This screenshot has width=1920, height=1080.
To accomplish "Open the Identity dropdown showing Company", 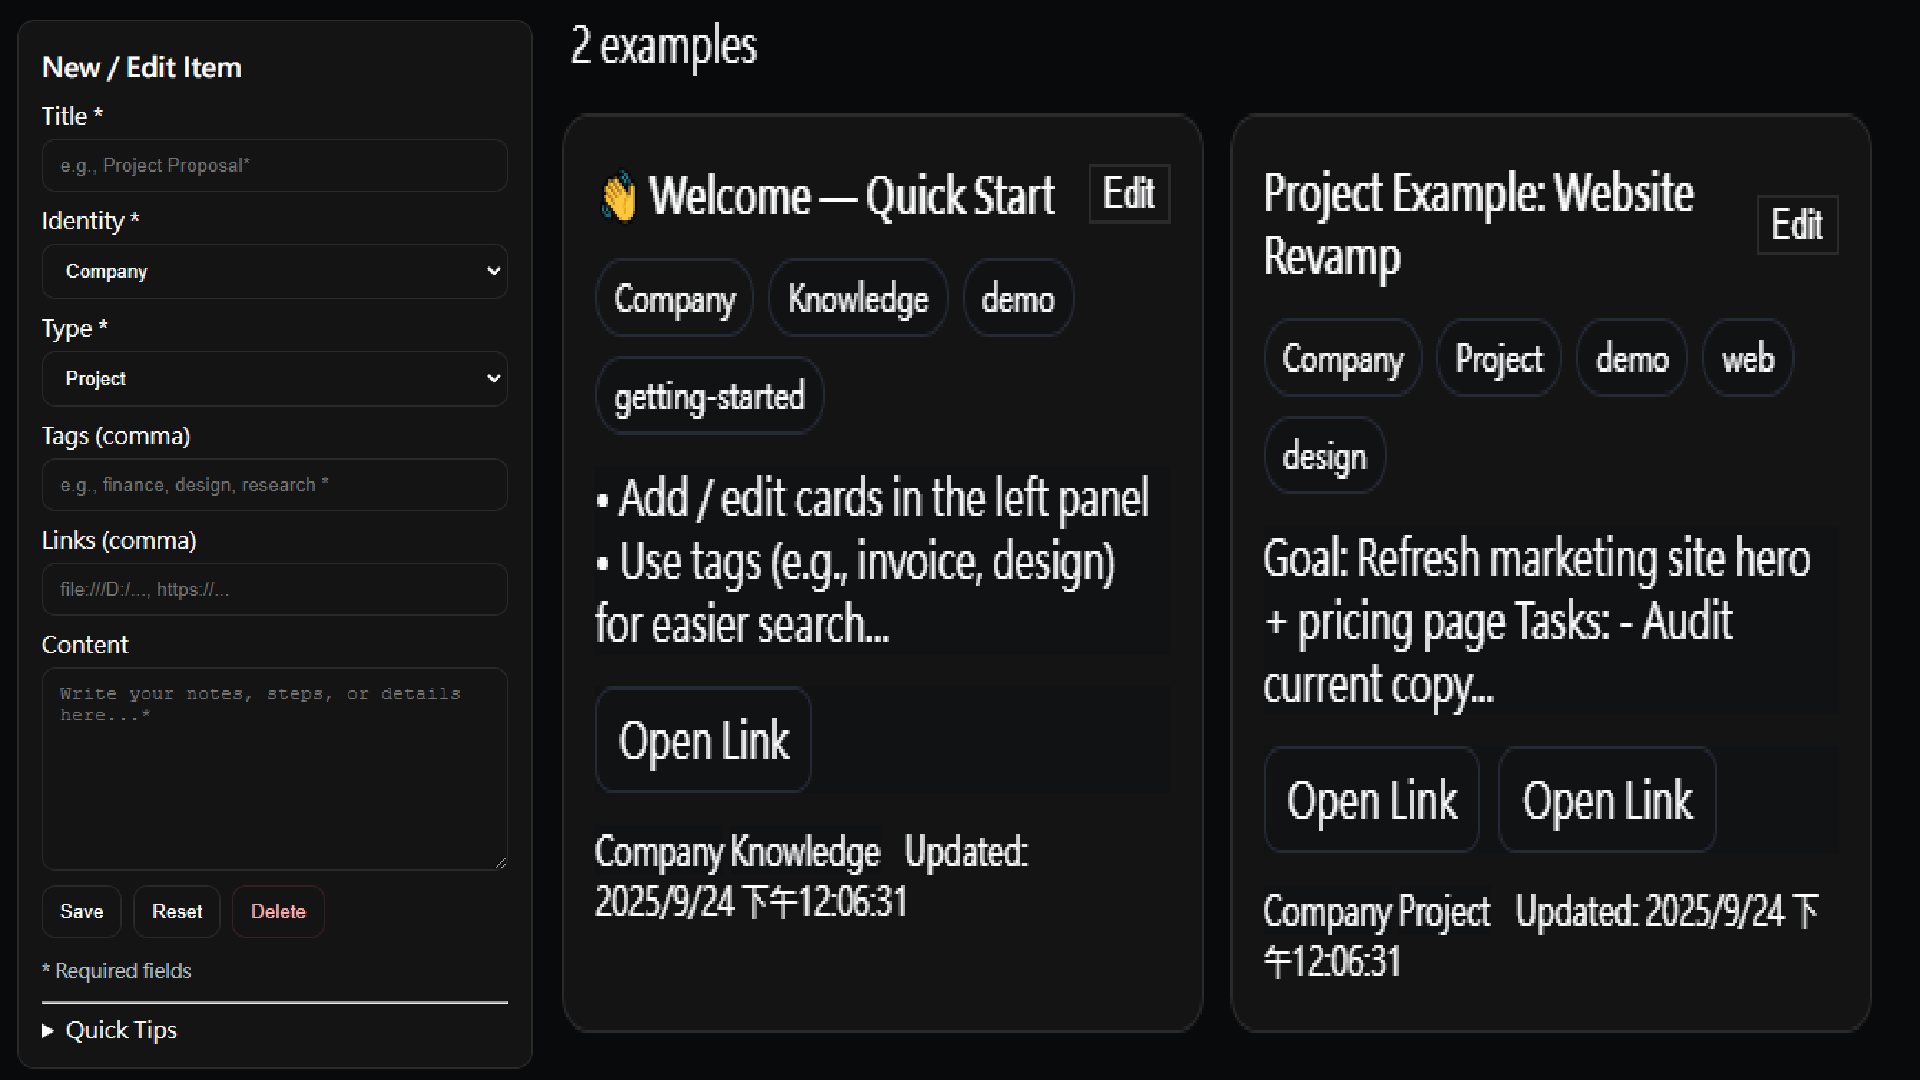I will pos(275,272).
